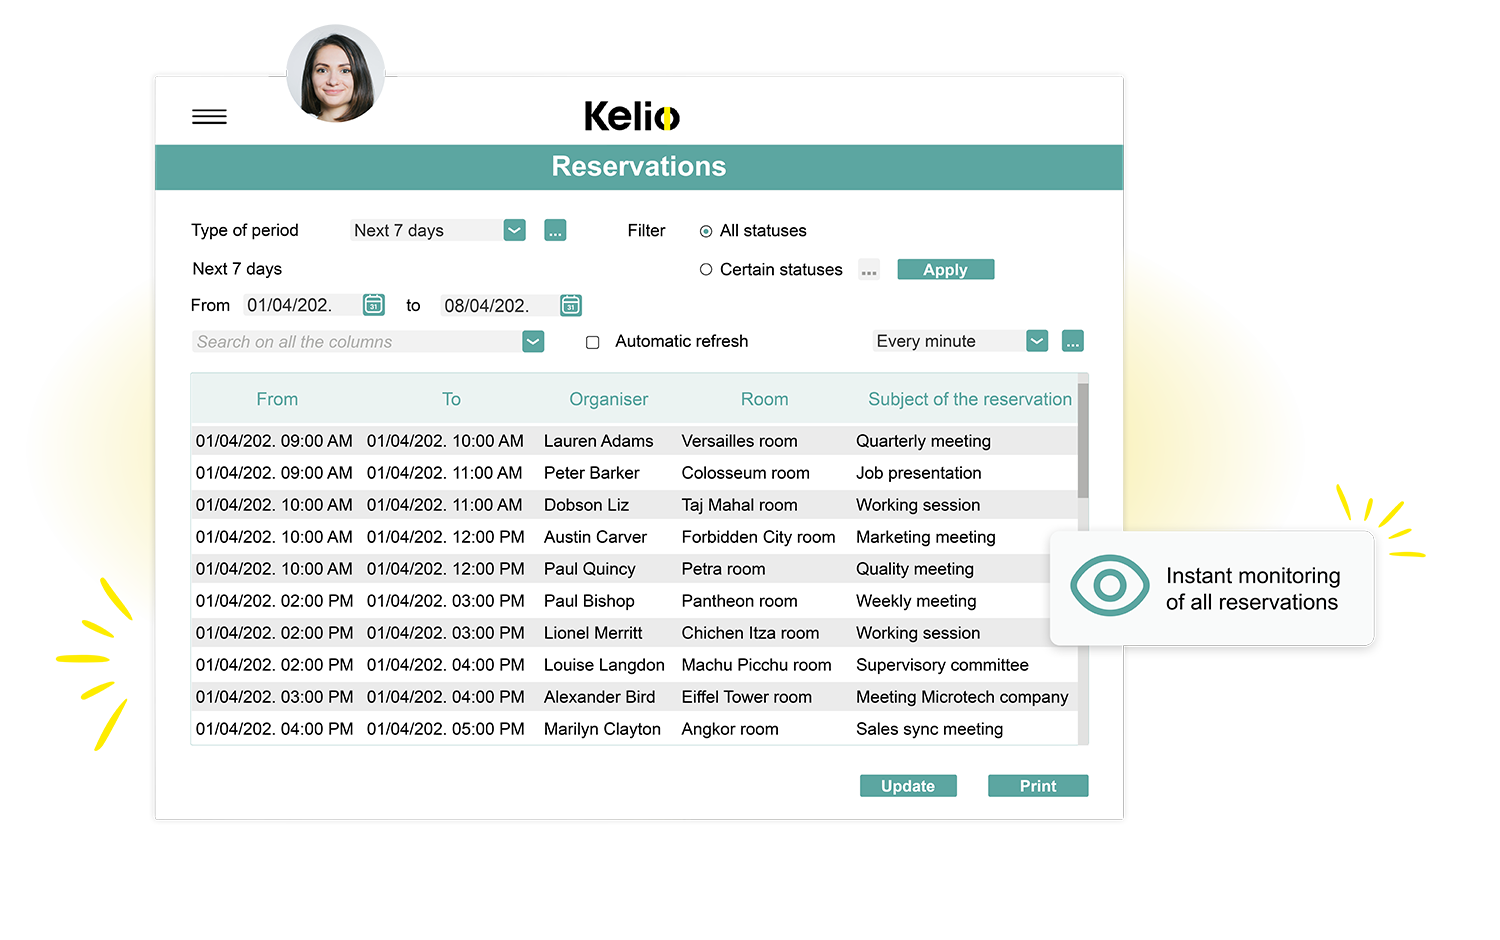Open the From date calendar picker
Viewport: 1500px width, 940px height.
(x=373, y=304)
